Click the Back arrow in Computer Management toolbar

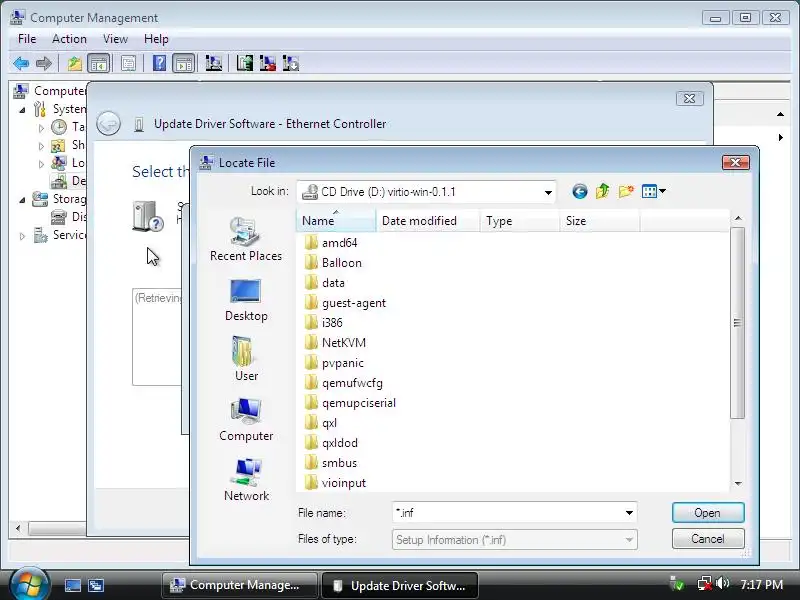(21, 64)
